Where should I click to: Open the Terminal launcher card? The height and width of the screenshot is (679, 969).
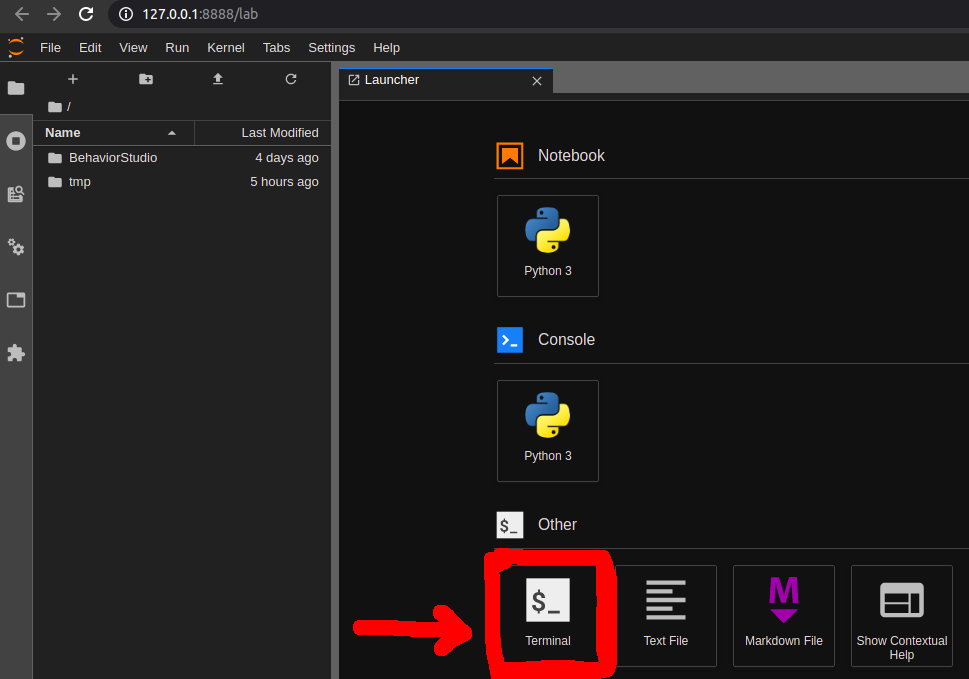(x=548, y=614)
